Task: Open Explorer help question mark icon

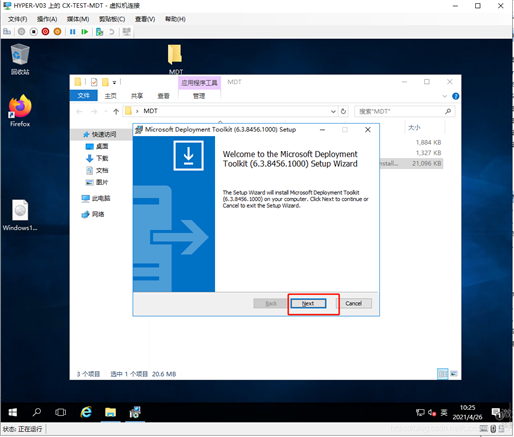Action: 455,96
